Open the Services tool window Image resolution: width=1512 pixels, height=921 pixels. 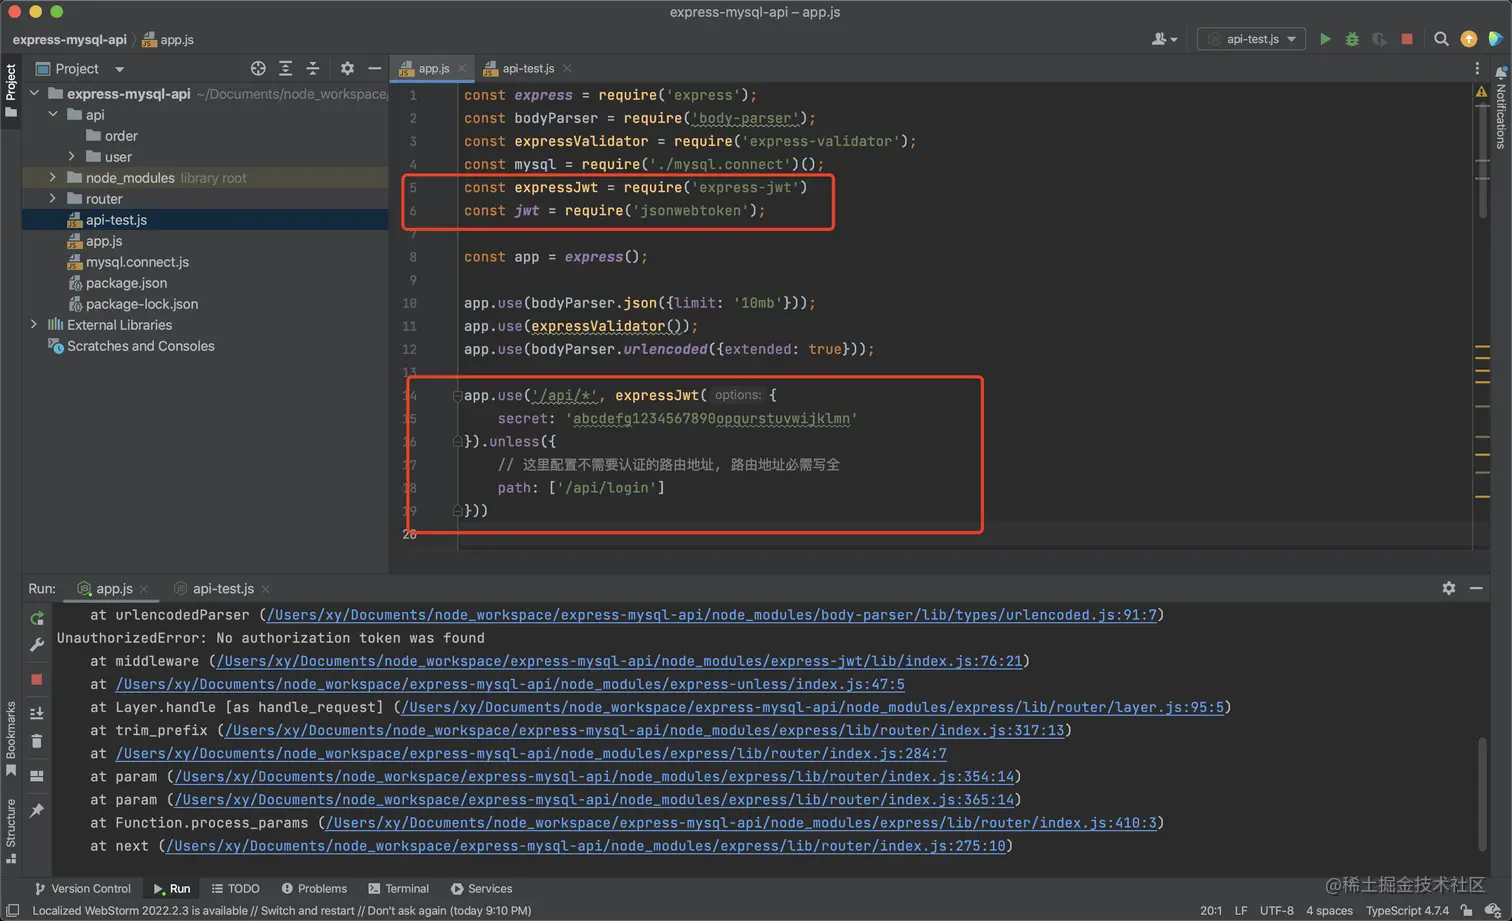point(481,888)
